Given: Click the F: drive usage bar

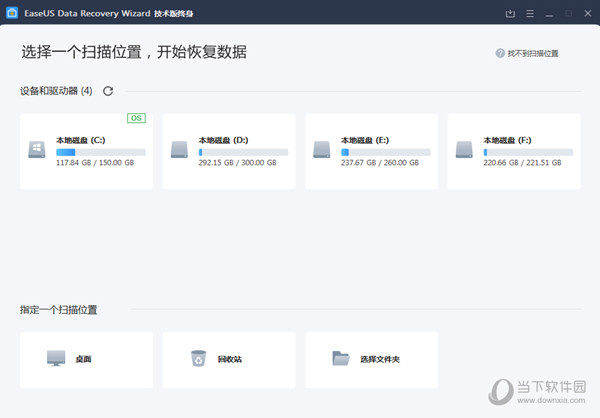Looking at the screenshot, I should click(x=528, y=152).
